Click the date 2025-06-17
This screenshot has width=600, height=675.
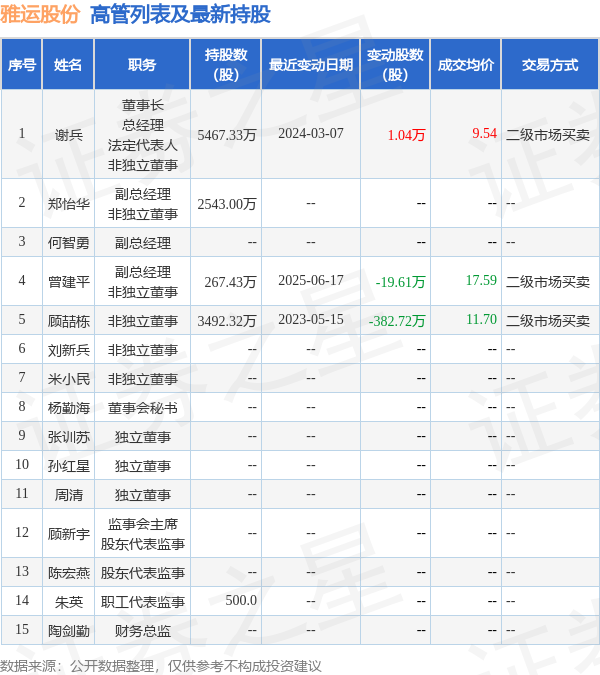coord(311,280)
